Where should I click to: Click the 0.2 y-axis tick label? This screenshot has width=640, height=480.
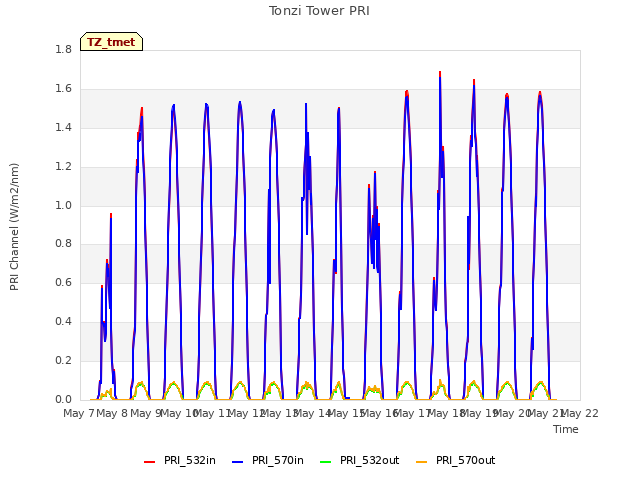pos(63,360)
